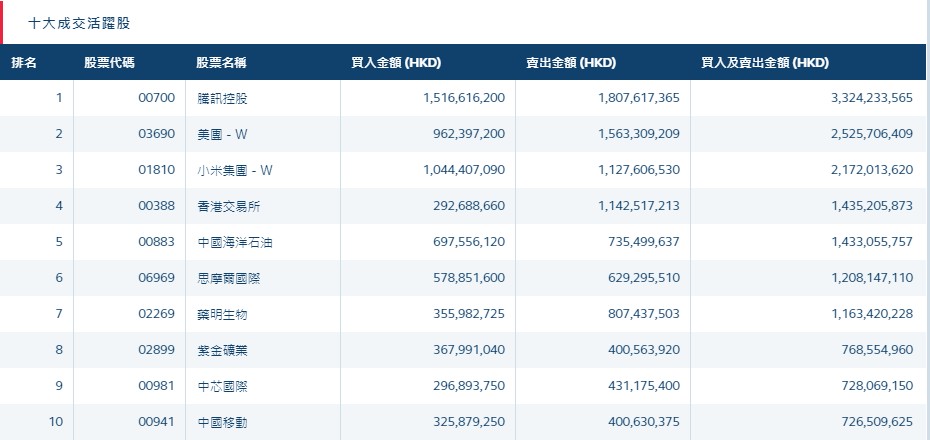Select stock name 美團 - W
This screenshot has width=930, height=440.
222,135
